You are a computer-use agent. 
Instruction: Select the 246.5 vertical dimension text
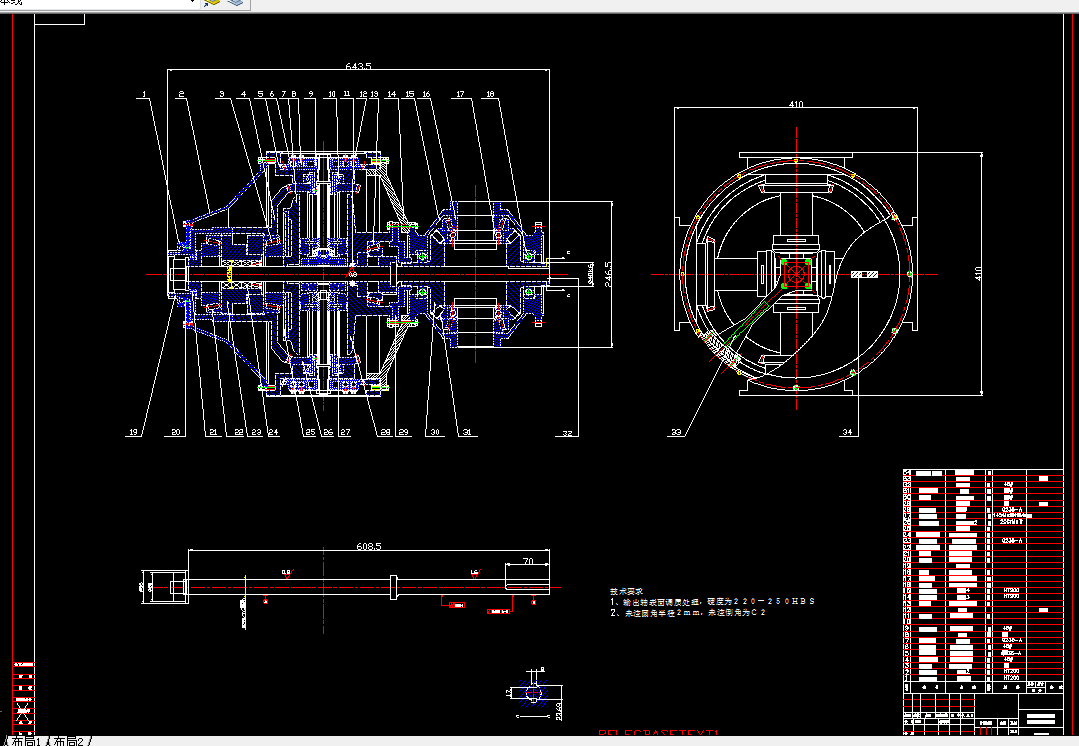(x=608, y=274)
